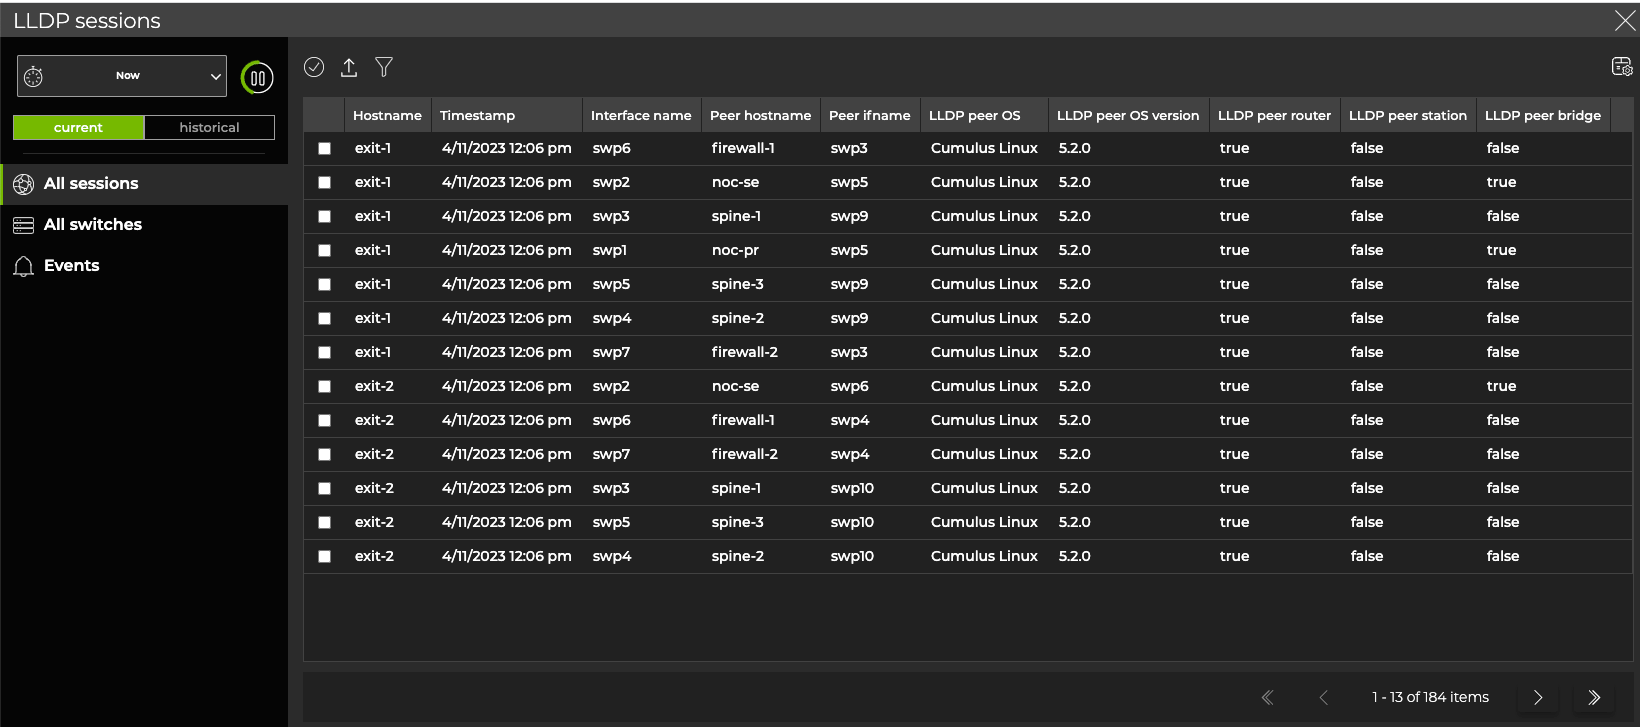
Task: Sort by Peer hostname column header
Action: click(760, 115)
